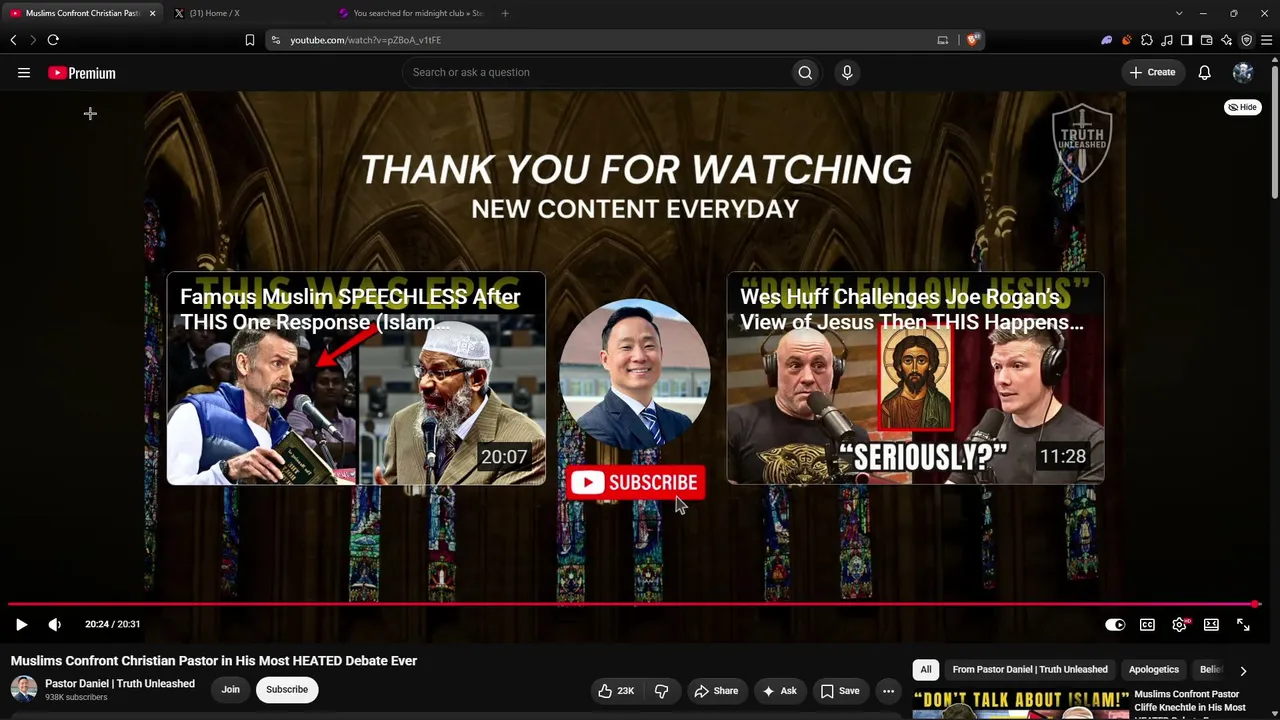Open the Create menu

[x=1153, y=72]
